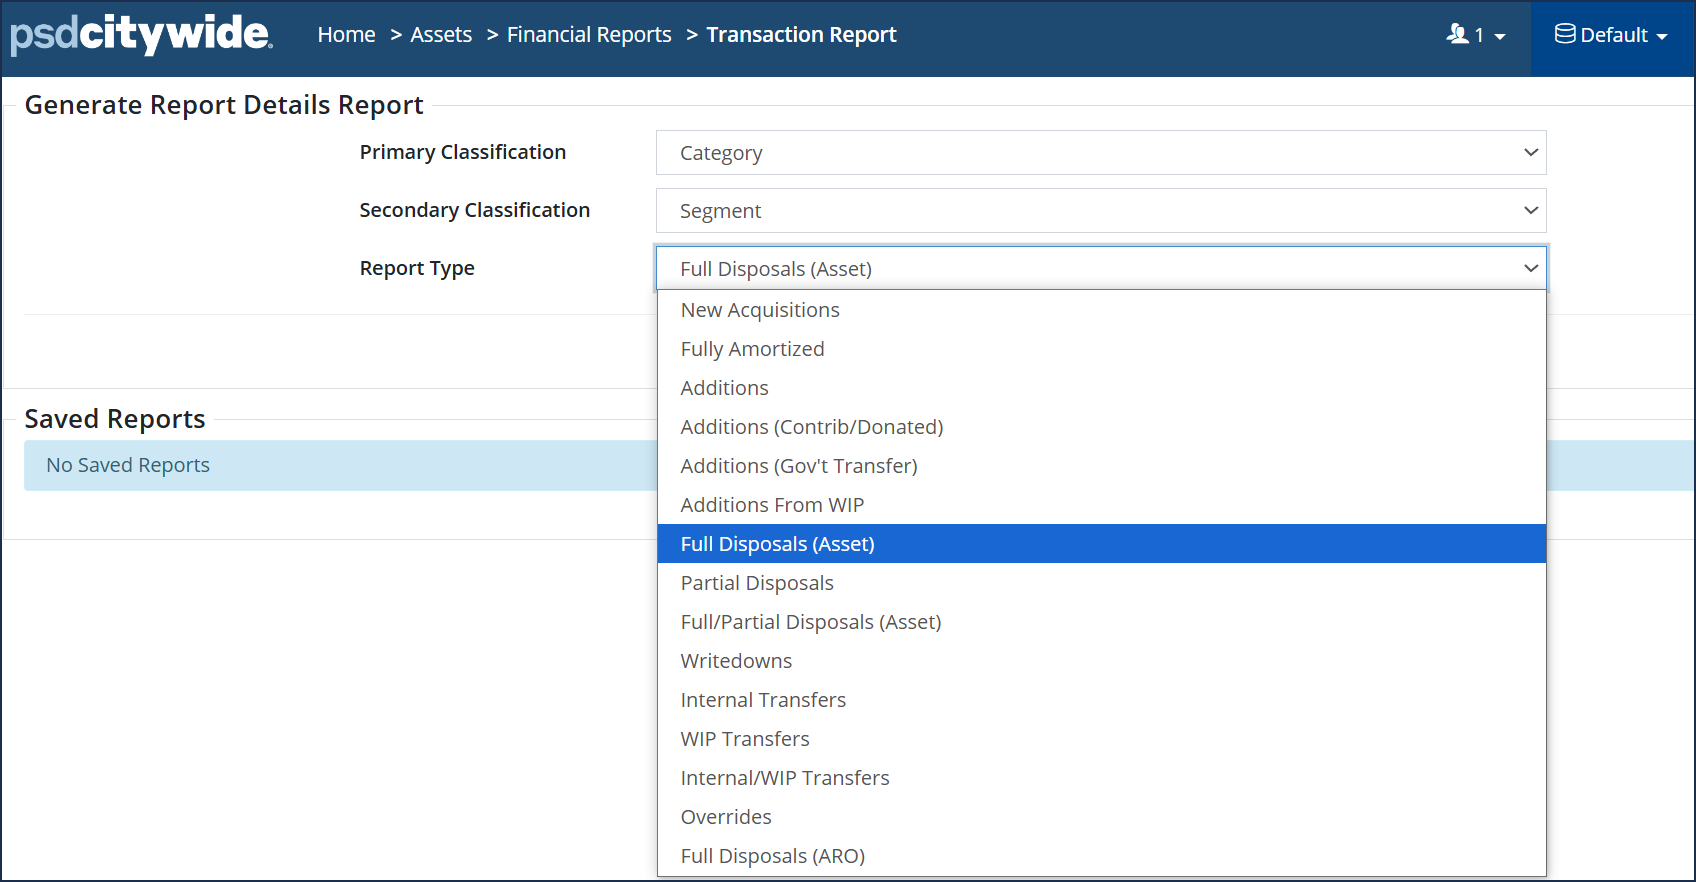Screen dimensions: 1696x882
Task: Choose Partial Disposals report type
Action: 757,583
